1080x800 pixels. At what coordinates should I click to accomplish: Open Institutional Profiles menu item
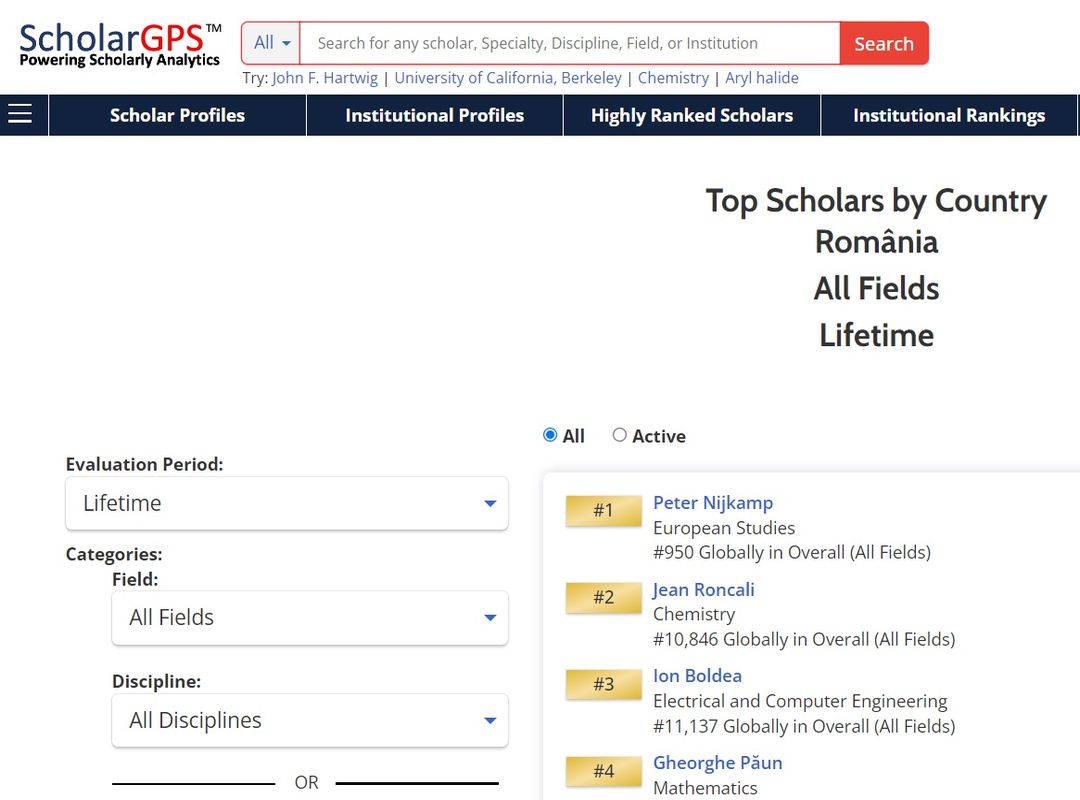(x=434, y=115)
